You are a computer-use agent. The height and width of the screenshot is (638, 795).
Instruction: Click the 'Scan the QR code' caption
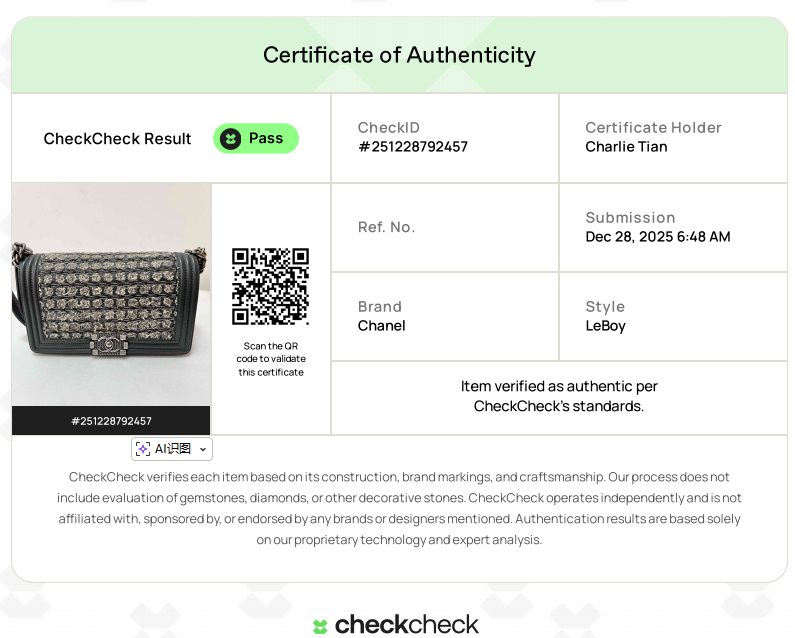coord(270,359)
